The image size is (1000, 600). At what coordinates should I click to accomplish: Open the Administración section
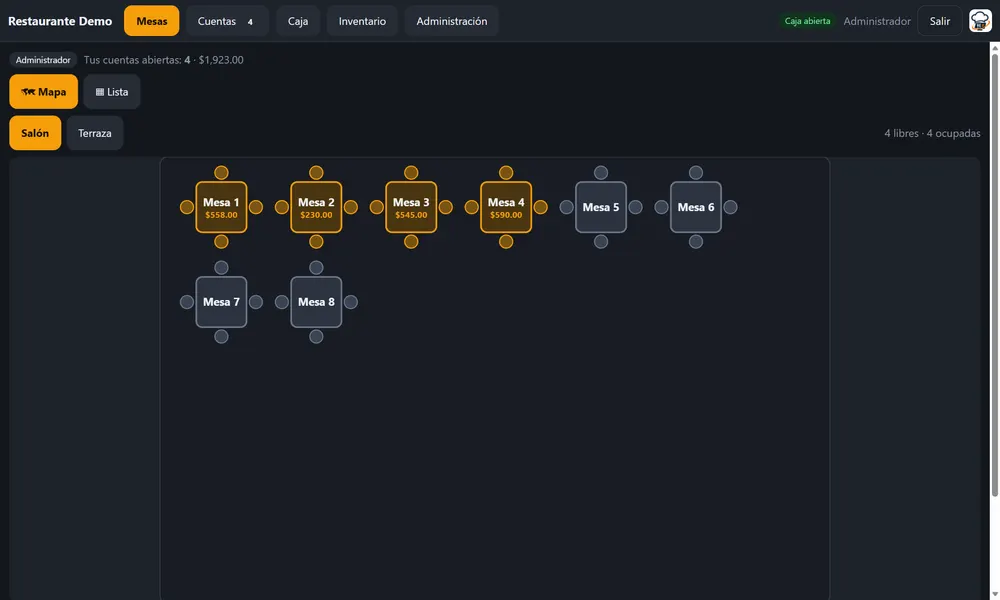pos(452,21)
